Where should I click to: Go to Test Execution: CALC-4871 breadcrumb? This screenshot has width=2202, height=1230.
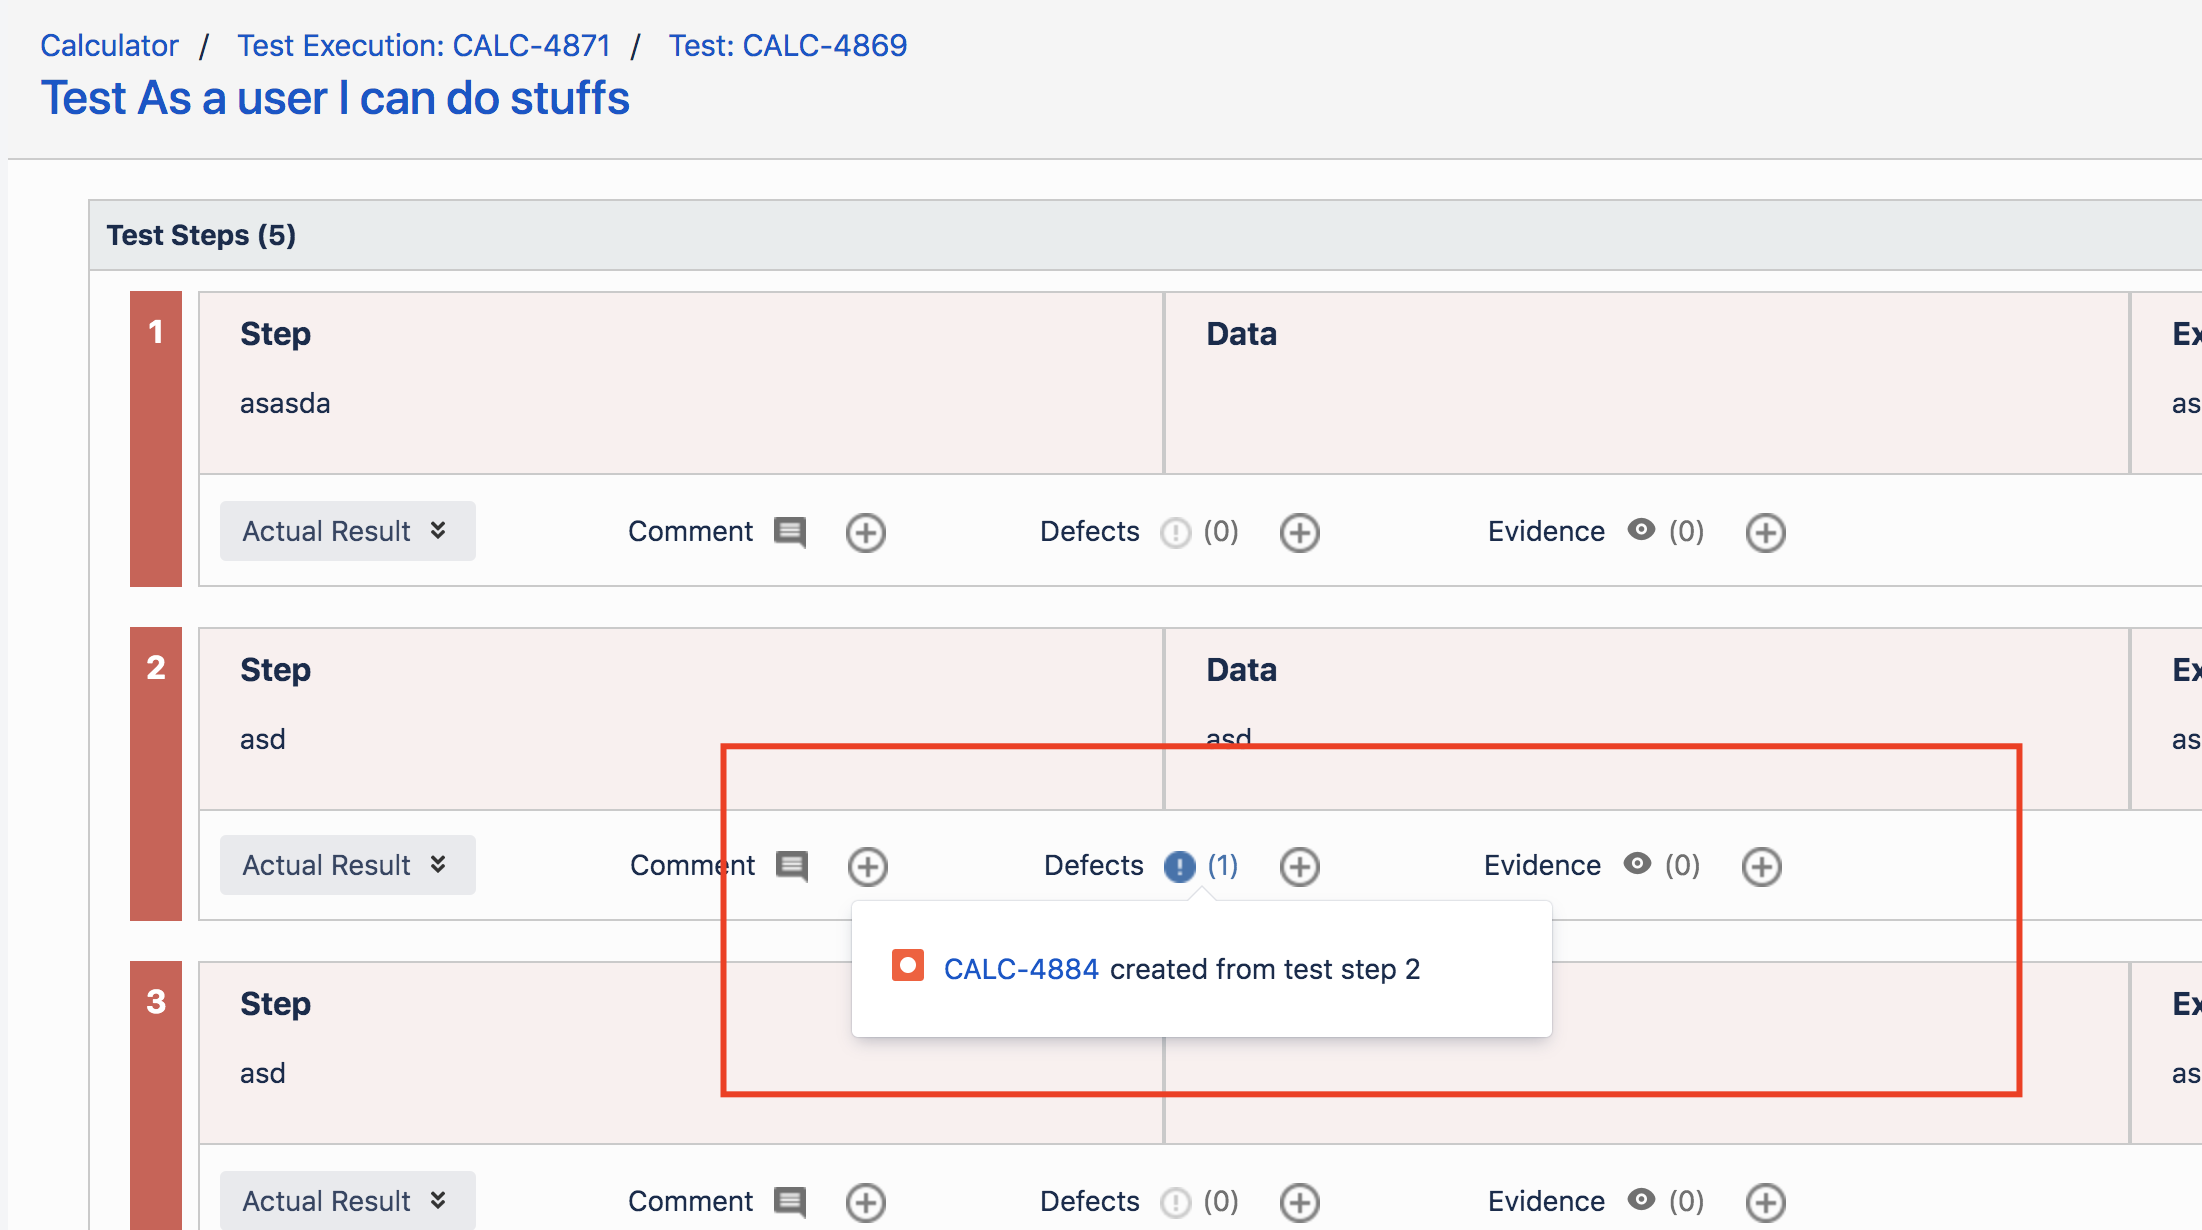pyautogui.click(x=423, y=46)
